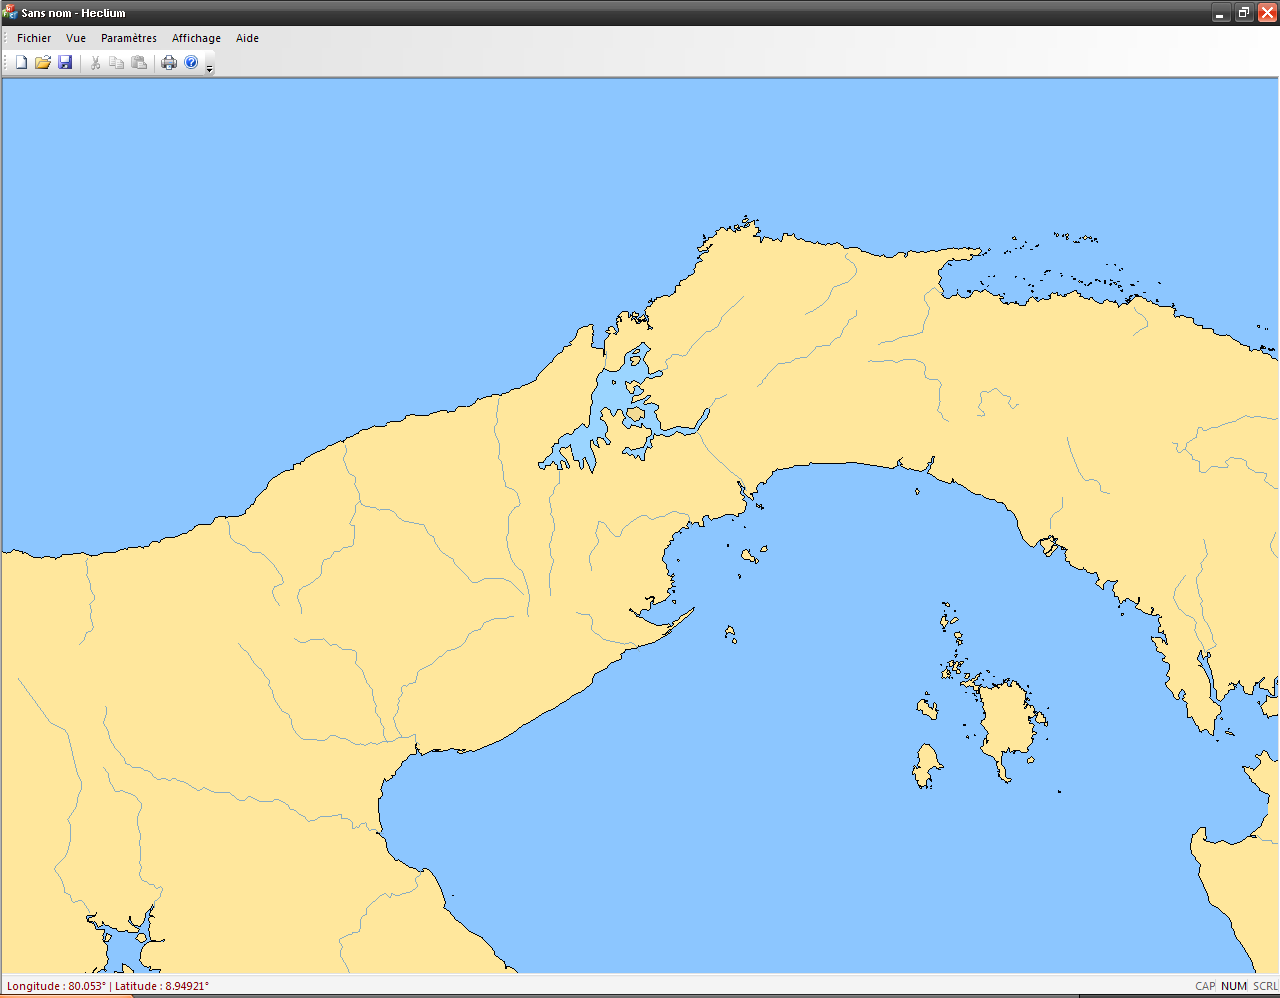This screenshot has width=1280, height=998.
Task: Click the blue help question mark icon
Action: (191, 63)
